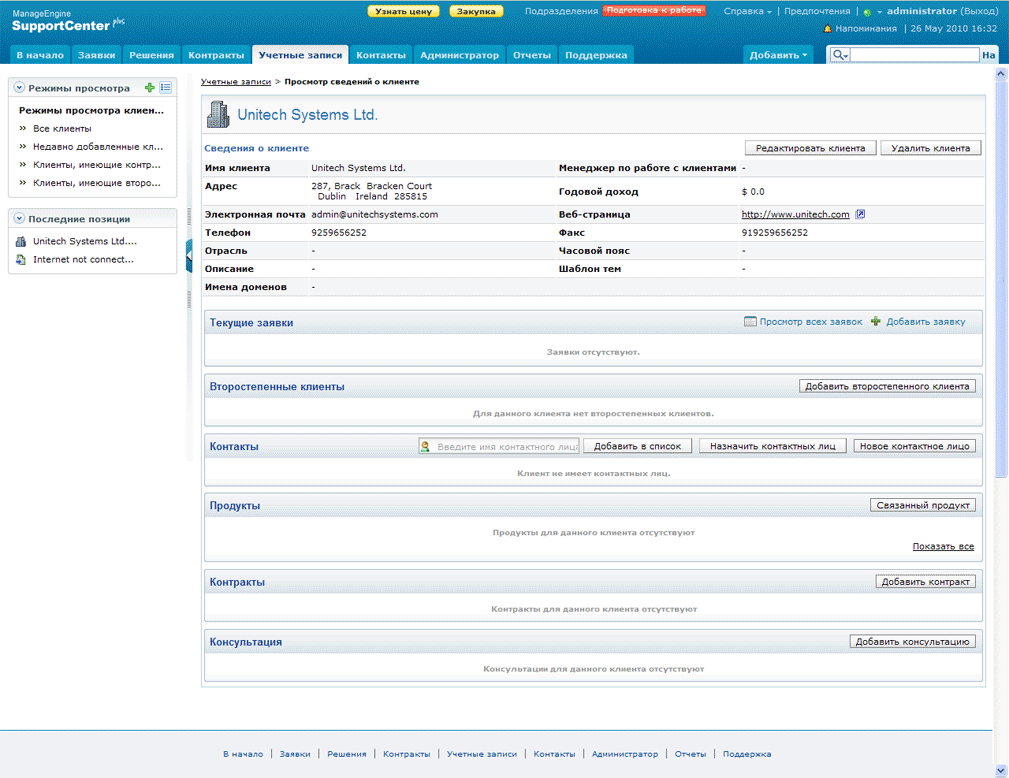Click the Учетные записи breadcrumb link
Image resolution: width=1009 pixels, height=778 pixels.
pos(236,82)
